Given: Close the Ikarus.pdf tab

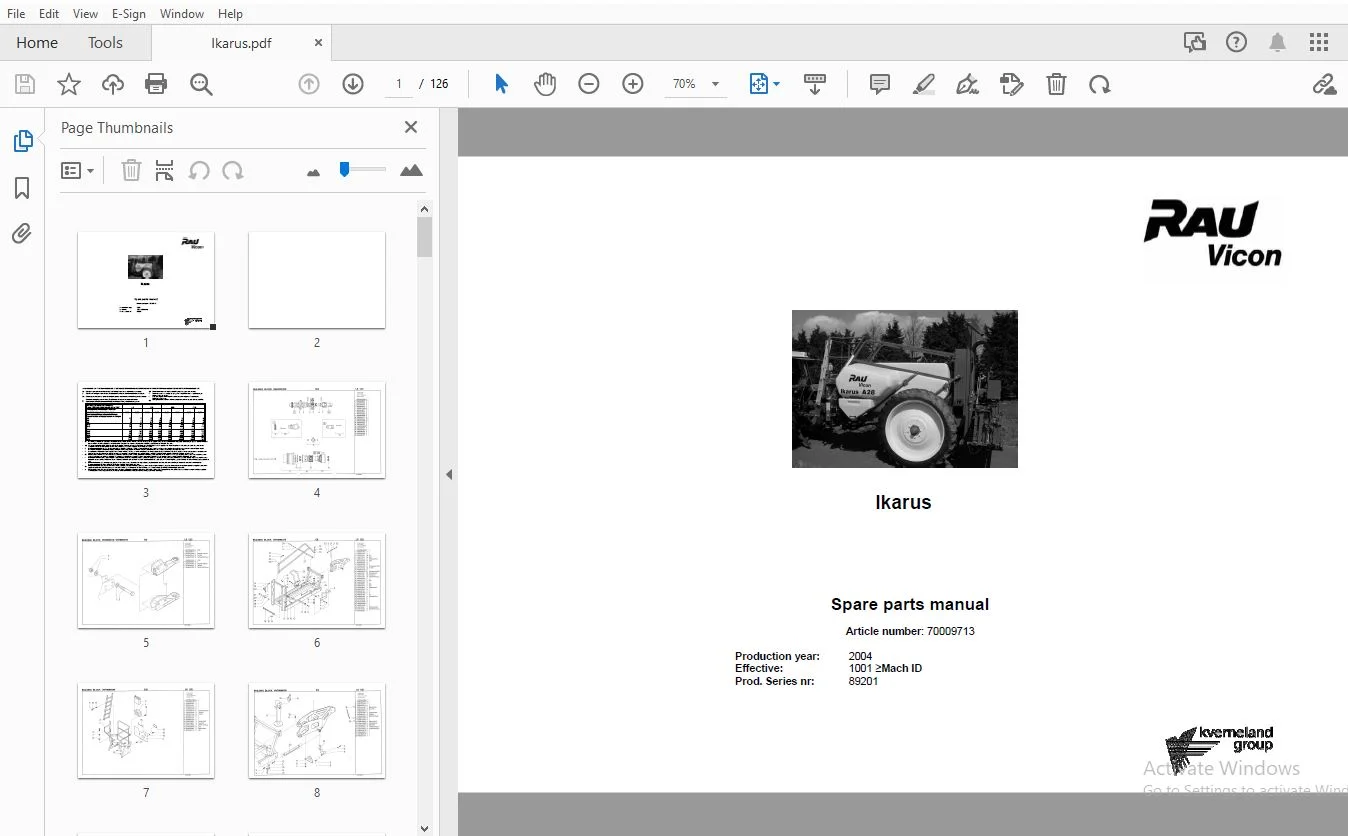Looking at the screenshot, I should point(318,43).
